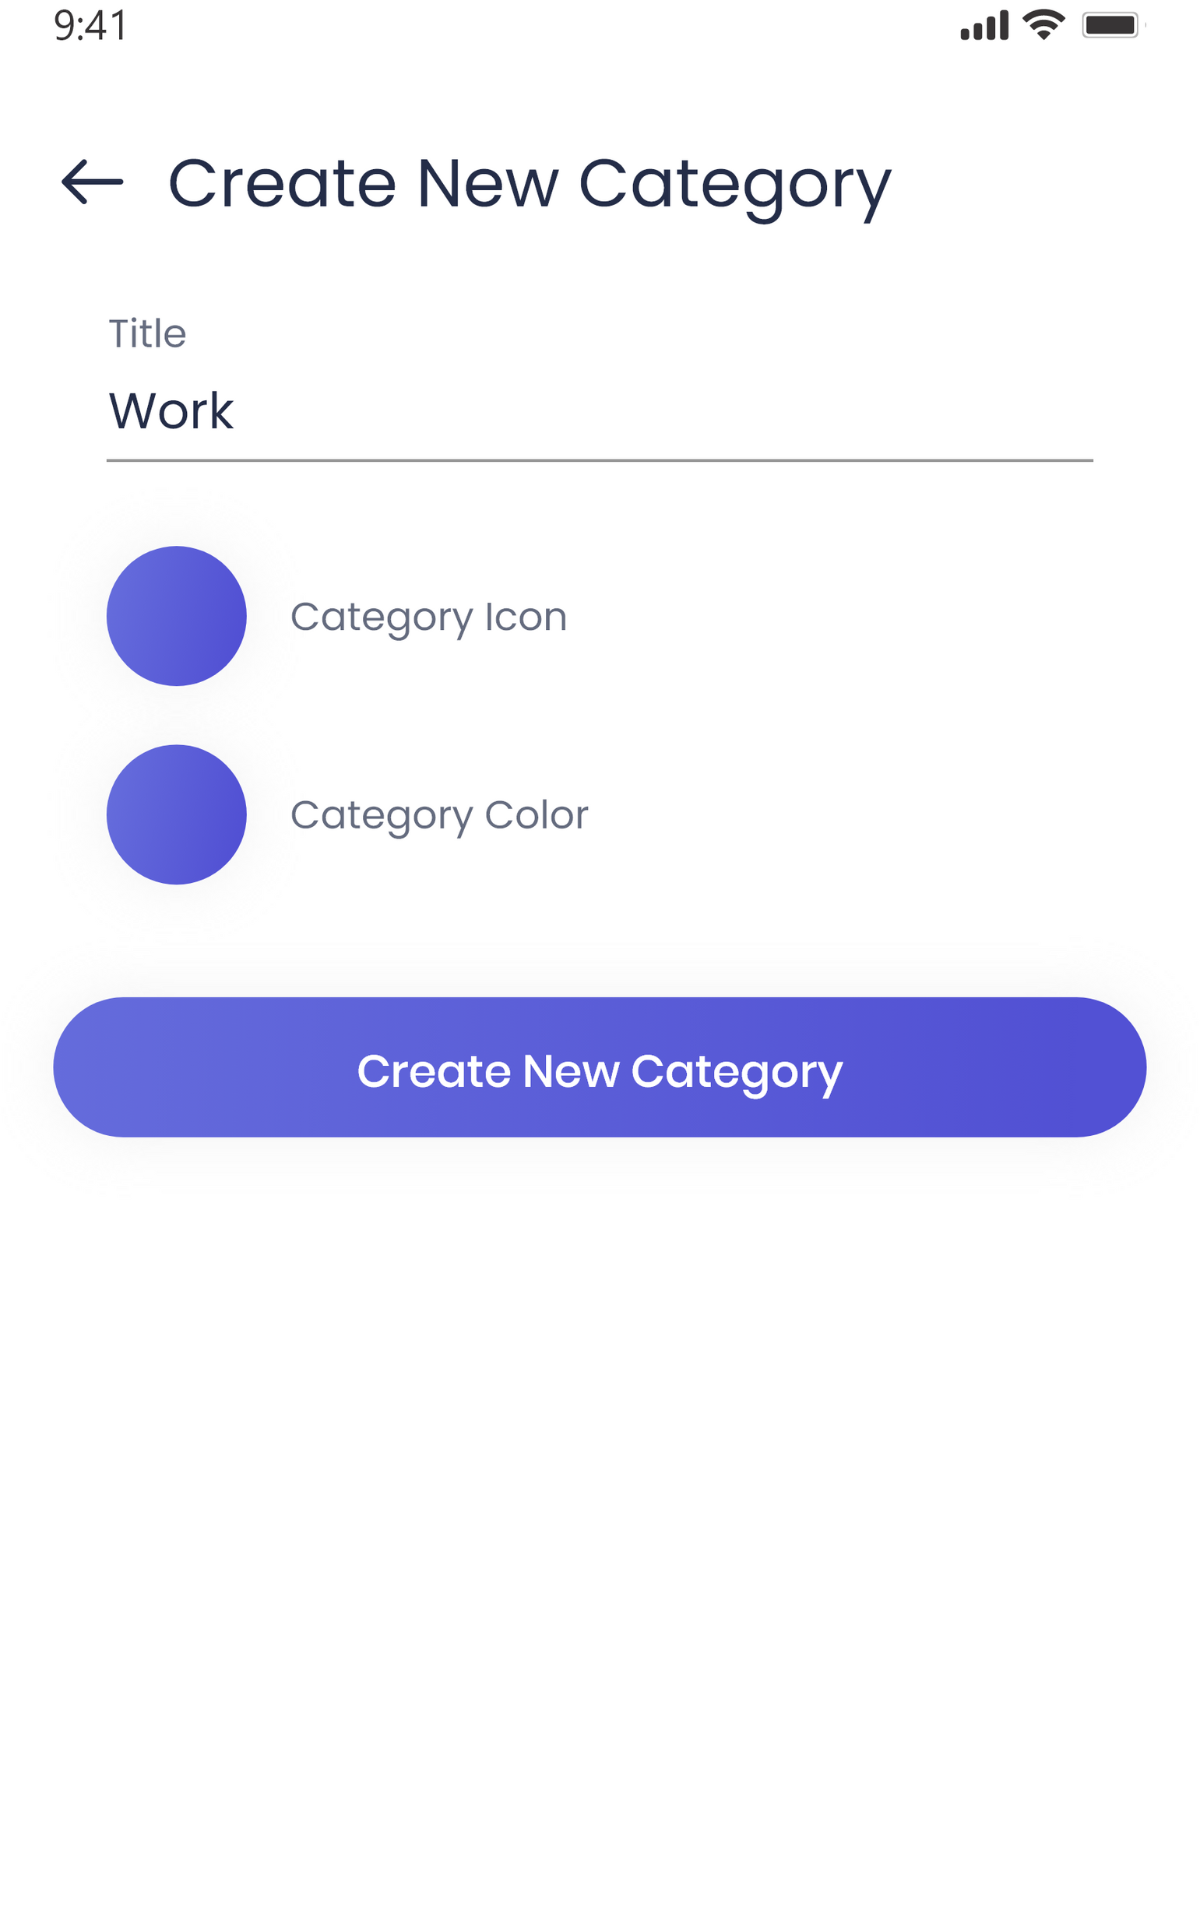Select the purple circle next to Category Icon

[177, 616]
